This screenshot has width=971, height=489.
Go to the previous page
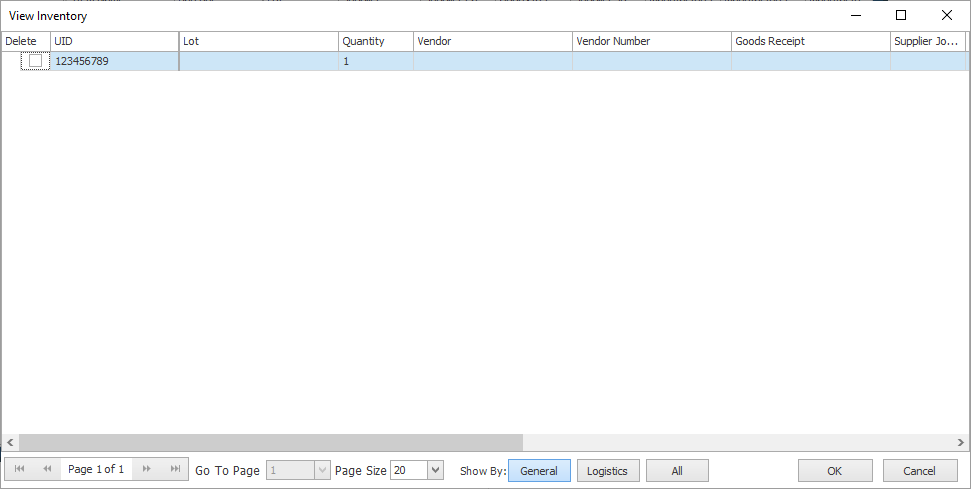click(x=47, y=470)
